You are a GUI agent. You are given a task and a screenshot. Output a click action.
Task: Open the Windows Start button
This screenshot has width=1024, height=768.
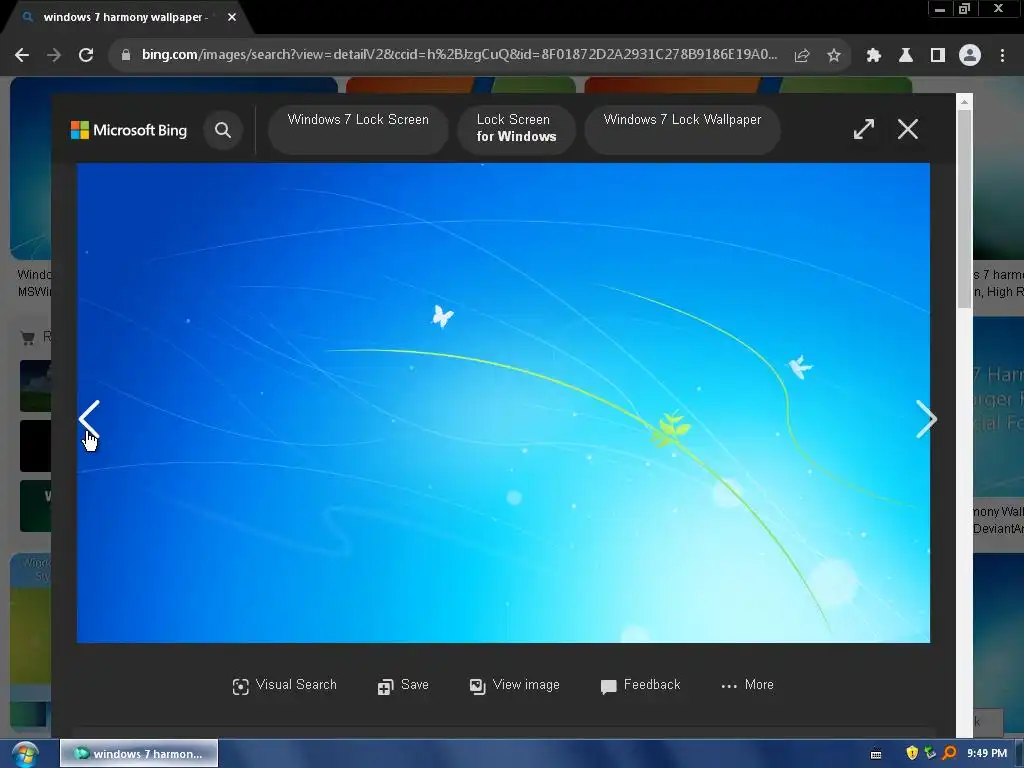(25, 754)
